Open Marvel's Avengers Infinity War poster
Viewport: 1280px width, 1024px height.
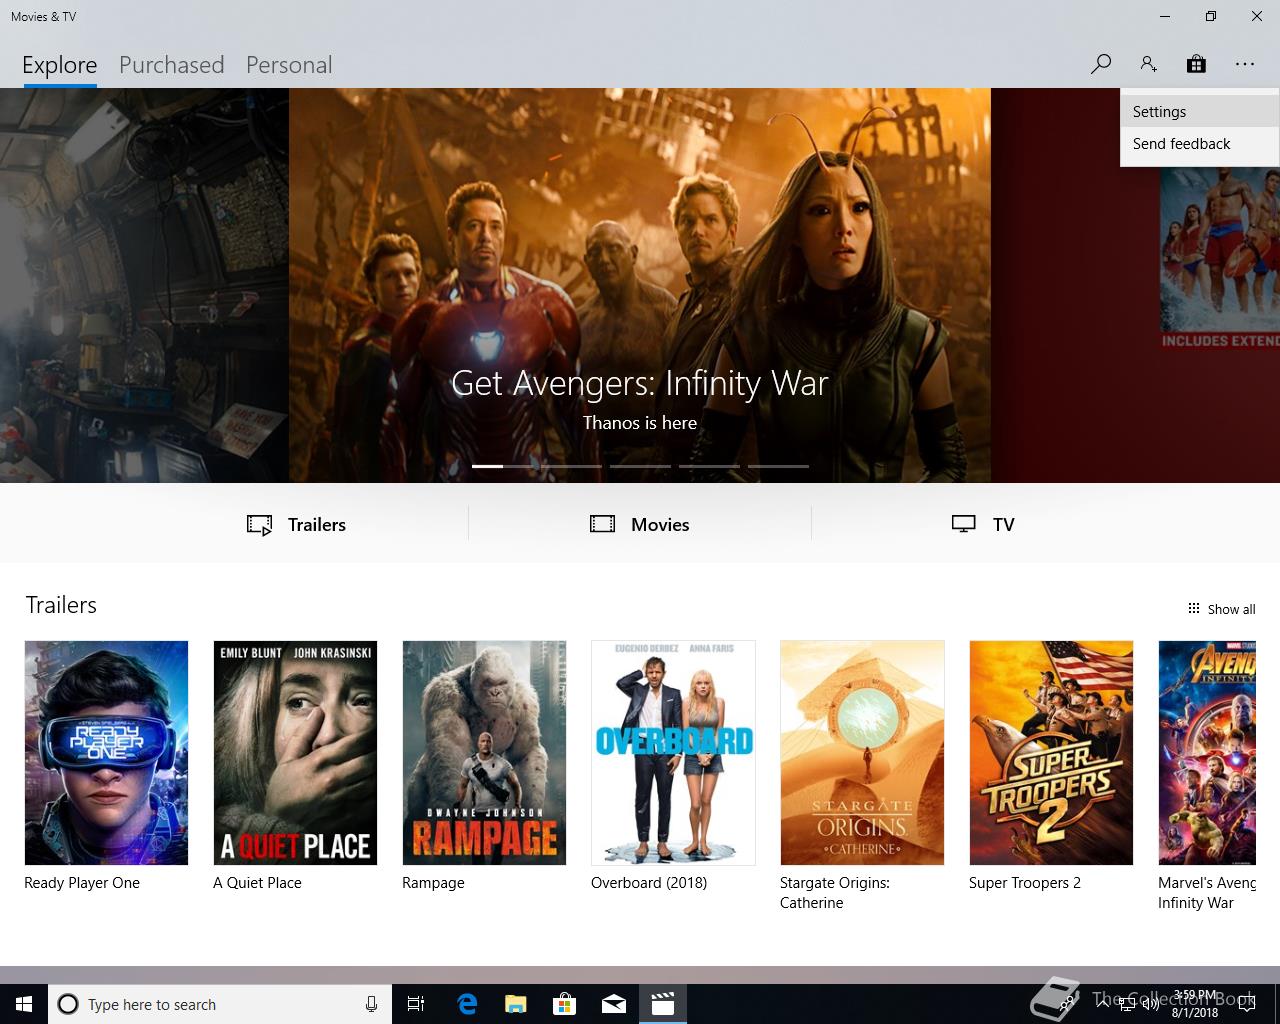(x=1207, y=753)
